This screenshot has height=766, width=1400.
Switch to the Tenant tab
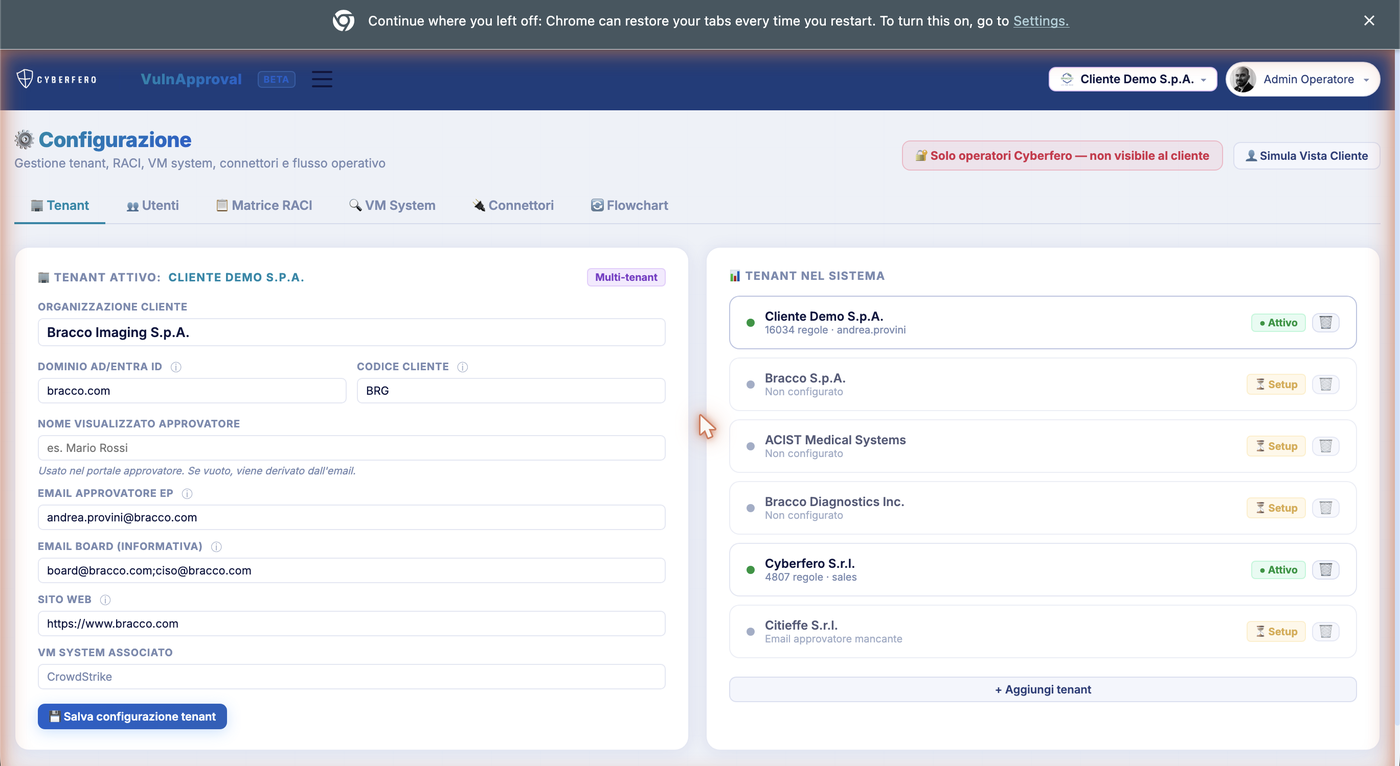click(x=60, y=205)
